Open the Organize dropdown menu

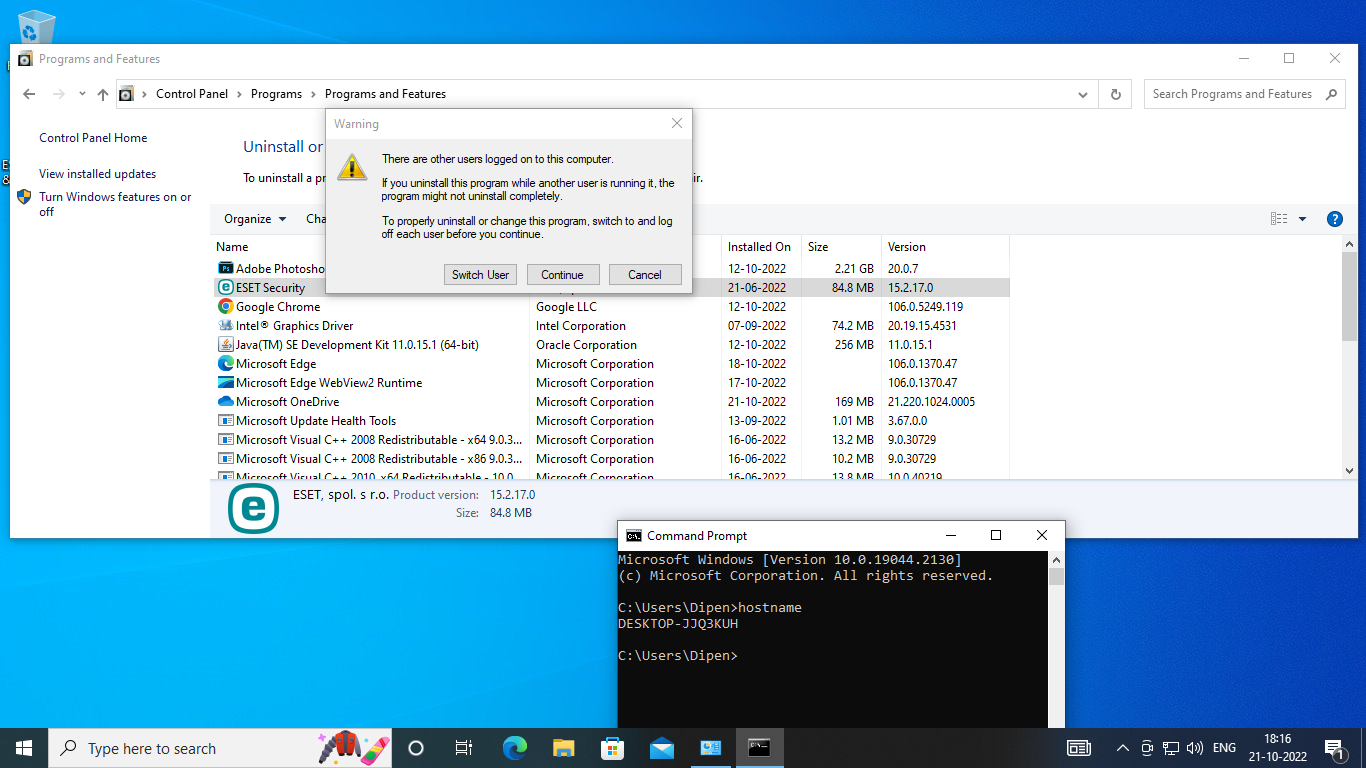pyautogui.click(x=255, y=219)
